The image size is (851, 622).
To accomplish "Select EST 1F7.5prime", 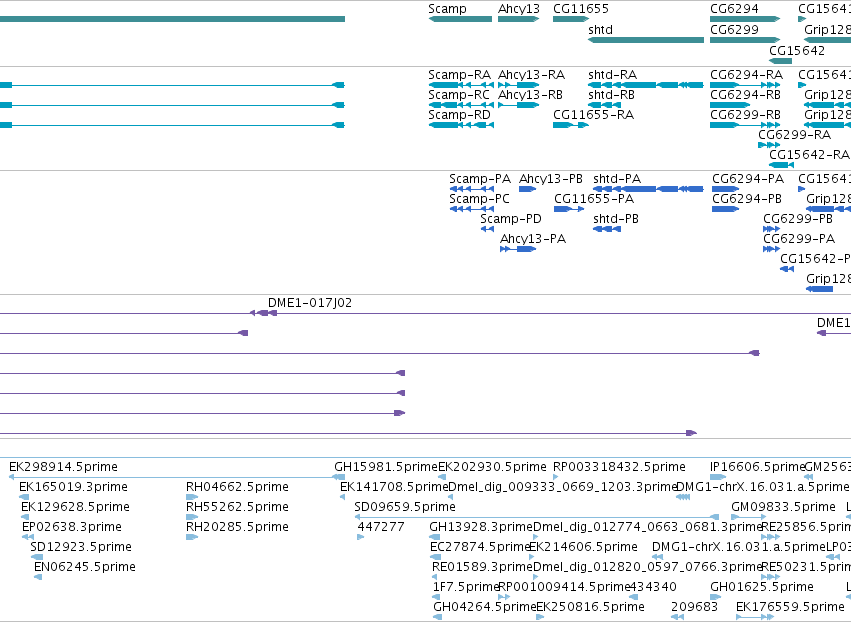I will [x=436, y=597].
